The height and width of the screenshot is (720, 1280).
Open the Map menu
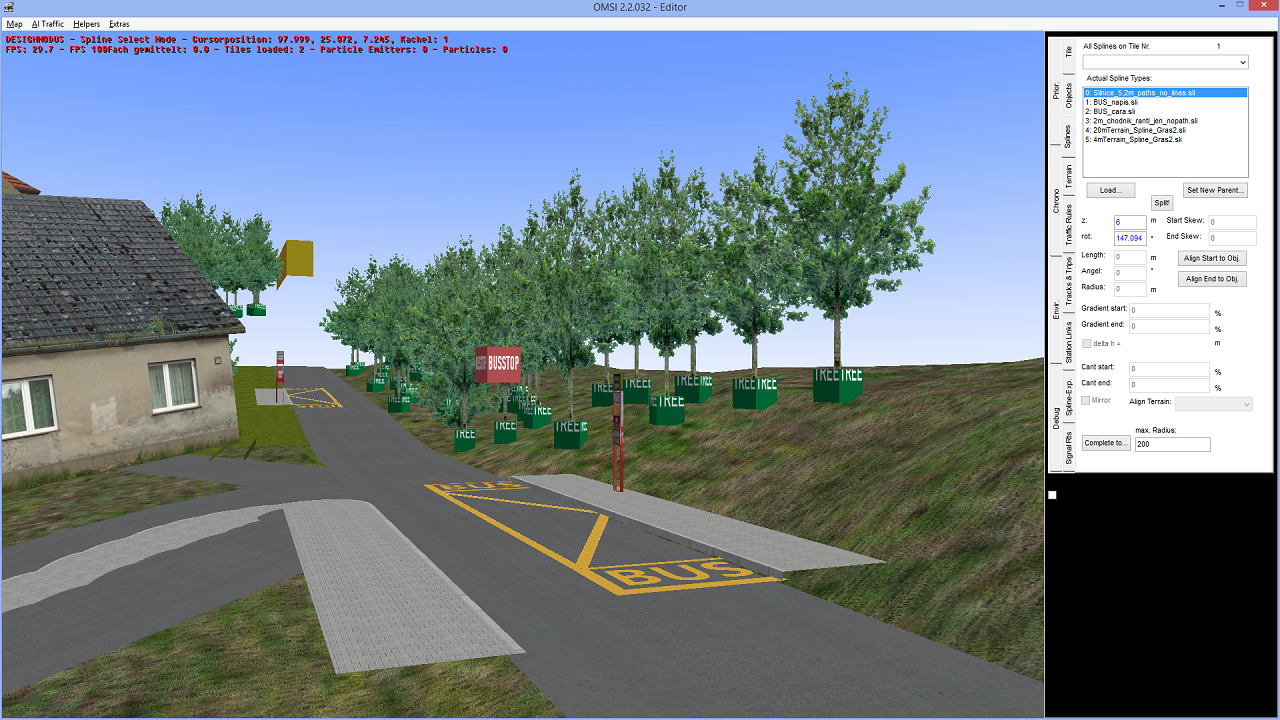tap(14, 23)
